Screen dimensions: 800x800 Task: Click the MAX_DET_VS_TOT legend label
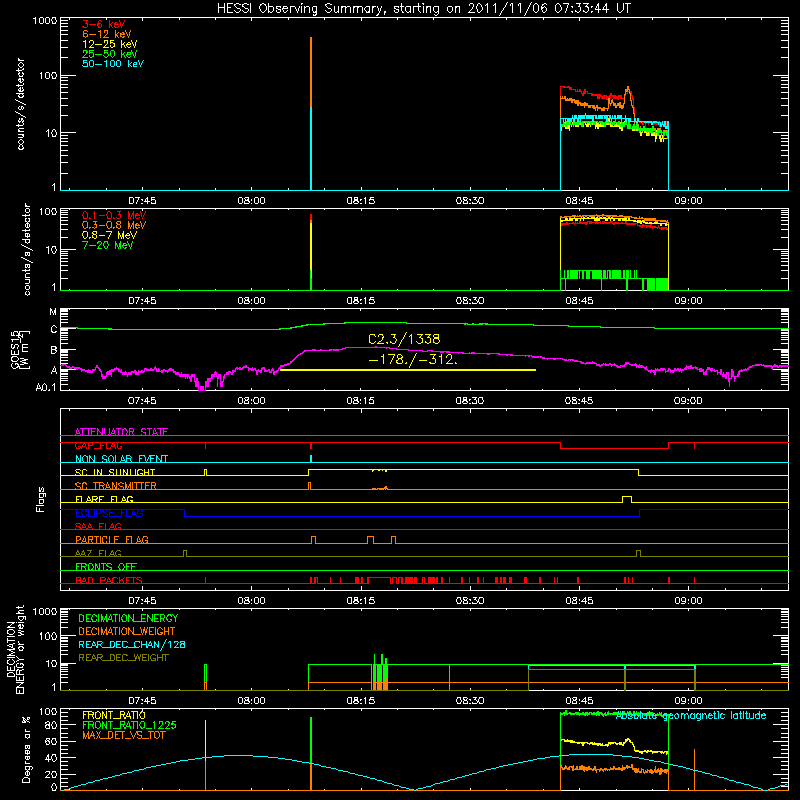coord(123,735)
